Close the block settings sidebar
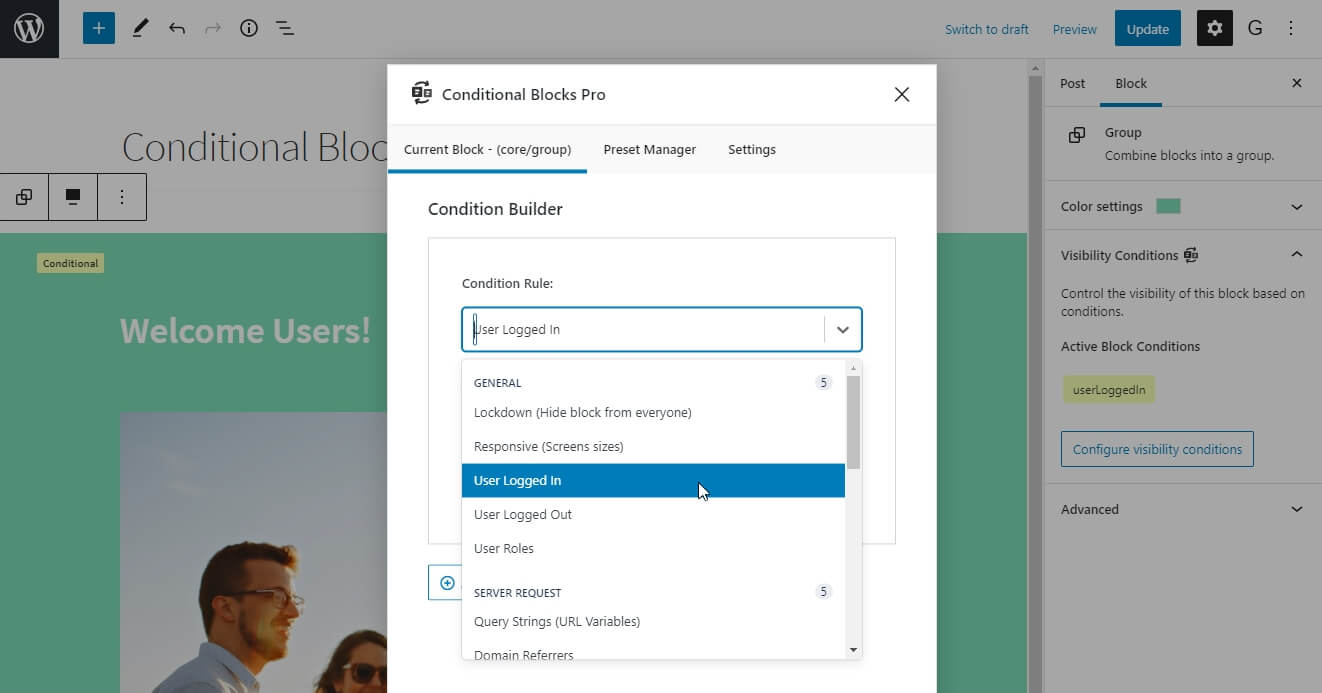1322x693 pixels. pos(1297,84)
